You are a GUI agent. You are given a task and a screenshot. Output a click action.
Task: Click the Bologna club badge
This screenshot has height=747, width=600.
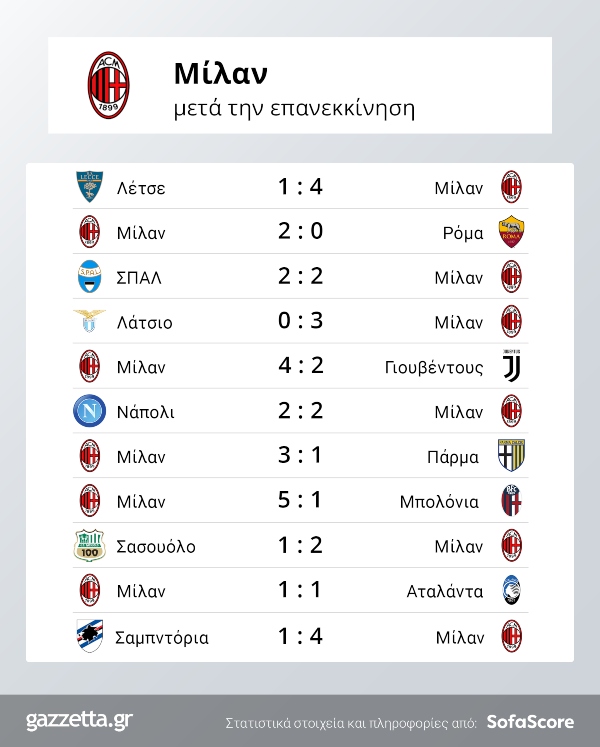[x=511, y=501]
